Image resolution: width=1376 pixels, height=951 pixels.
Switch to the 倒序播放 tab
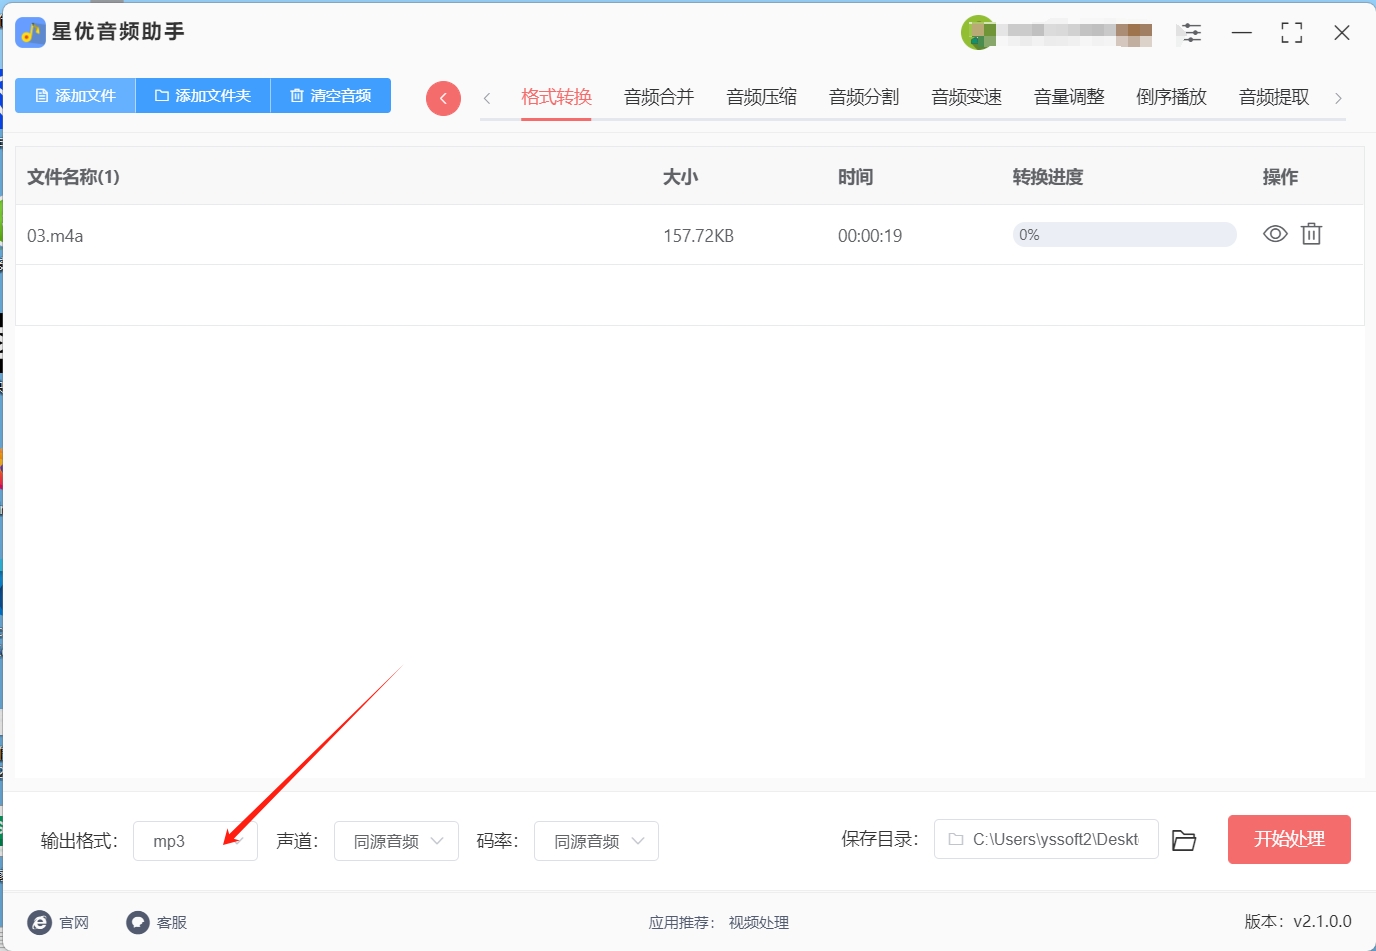pos(1171,97)
